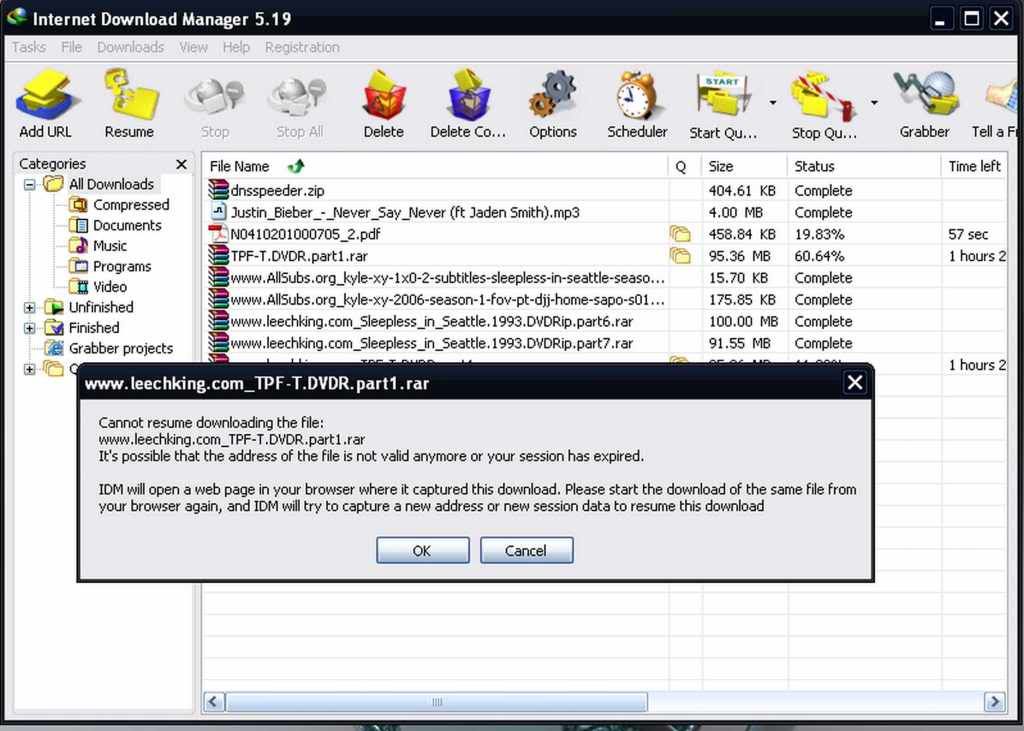Viewport: 1024px width, 731px height.
Task: Click the Add URL toolbar icon
Action: 46,96
